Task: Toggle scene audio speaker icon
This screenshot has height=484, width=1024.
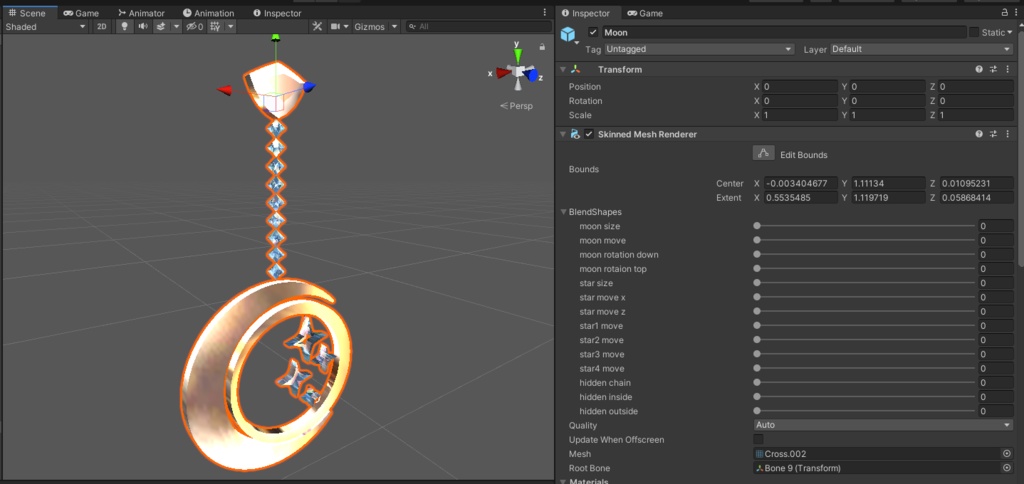Action: (x=143, y=26)
